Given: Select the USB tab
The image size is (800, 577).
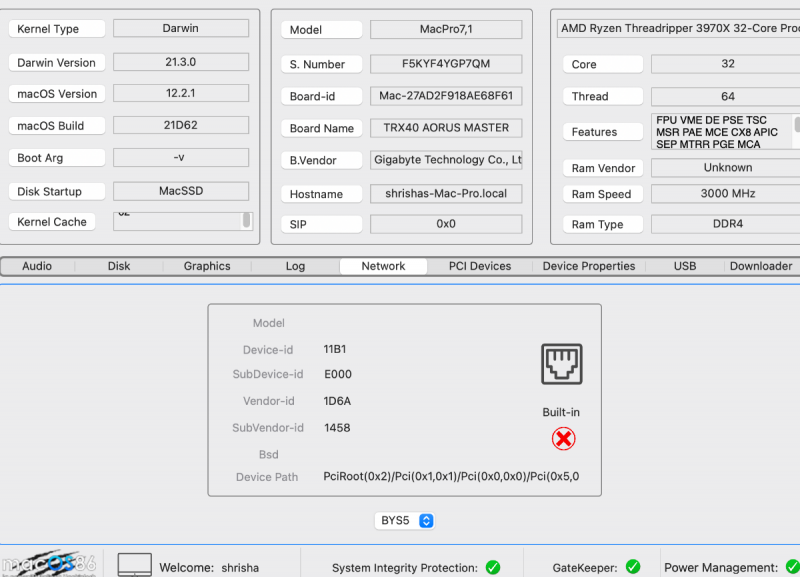Looking at the screenshot, I should pos(685,266).
